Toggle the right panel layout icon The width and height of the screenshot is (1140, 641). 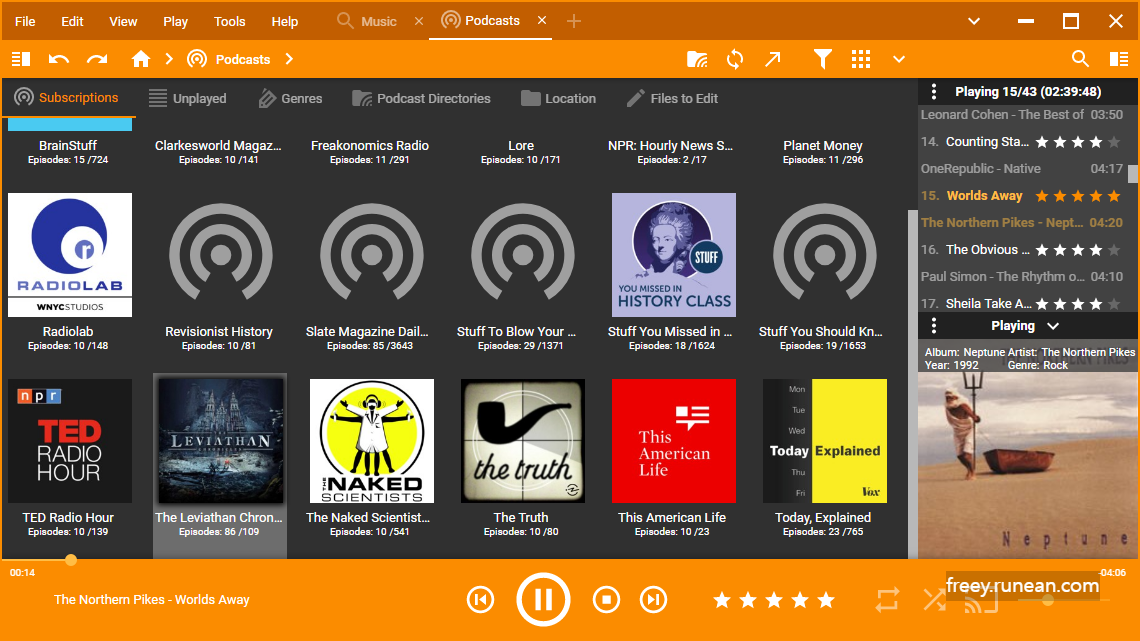1119,59
